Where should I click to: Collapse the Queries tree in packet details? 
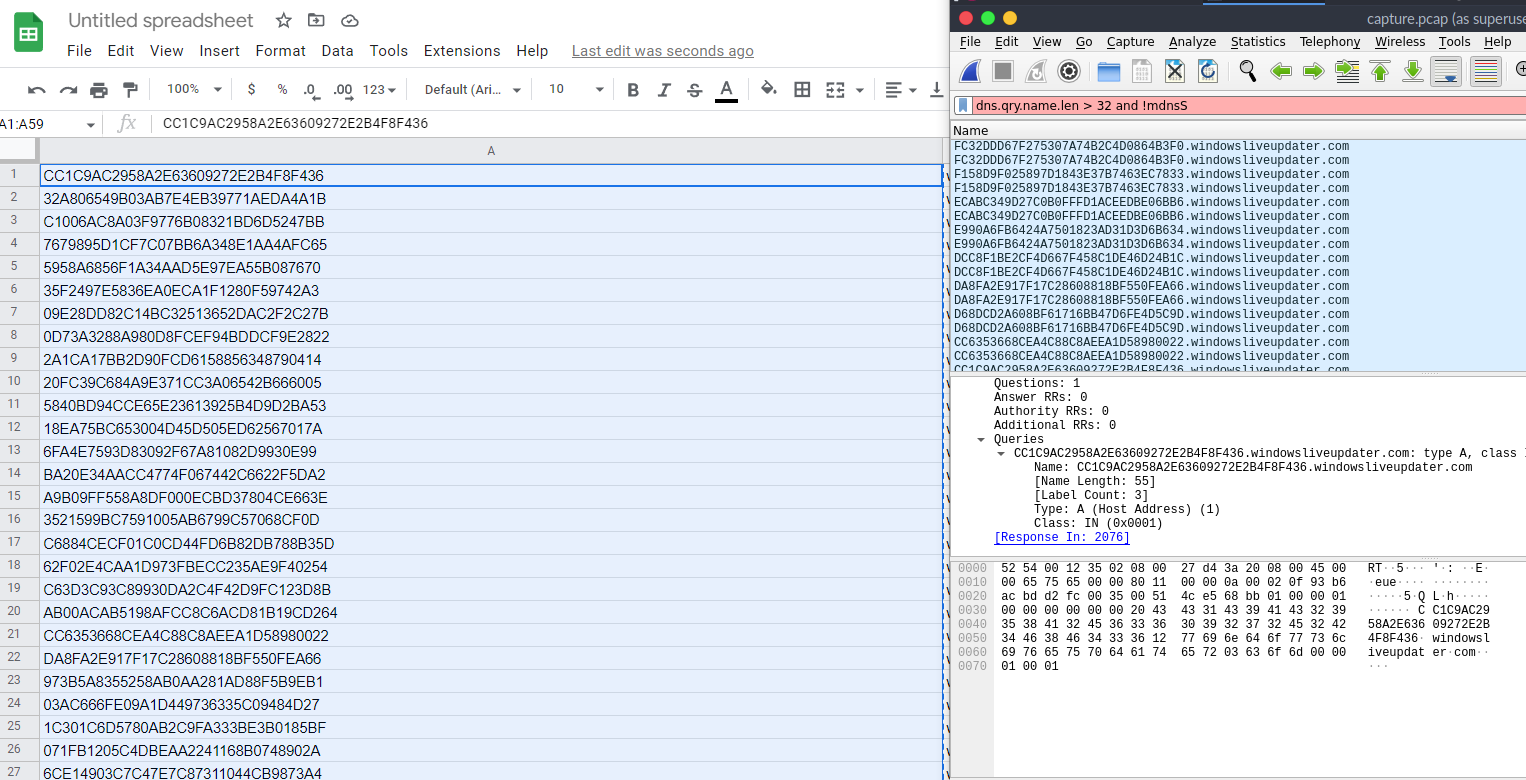(981, 440)
